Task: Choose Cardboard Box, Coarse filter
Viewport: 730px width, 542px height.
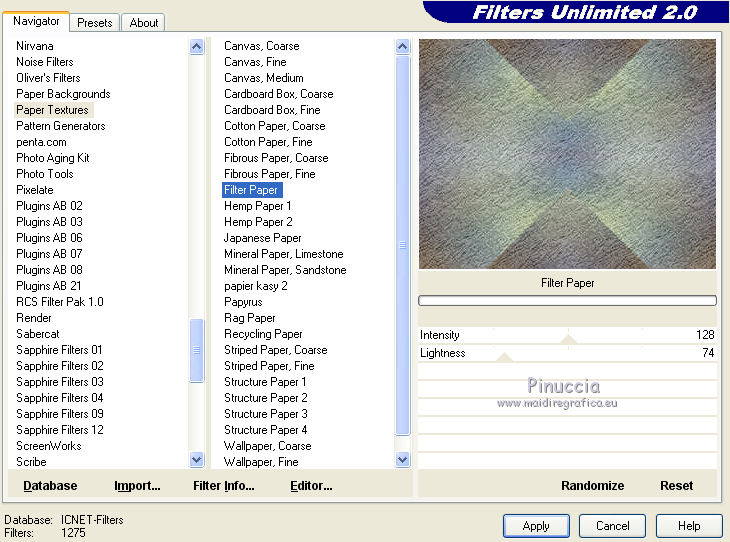Action: [278, 94]
